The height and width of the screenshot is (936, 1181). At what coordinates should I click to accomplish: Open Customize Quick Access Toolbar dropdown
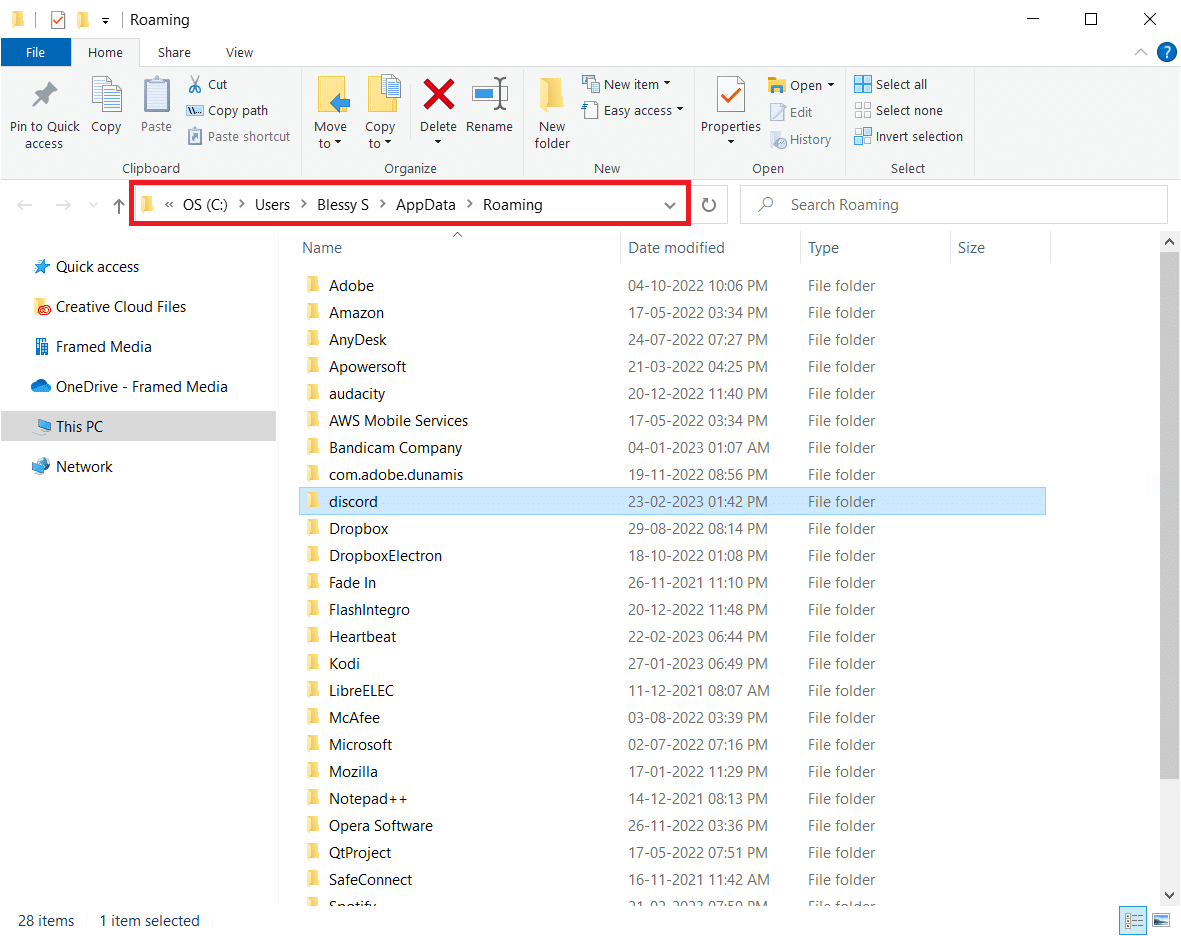click(x=105, y=21)
